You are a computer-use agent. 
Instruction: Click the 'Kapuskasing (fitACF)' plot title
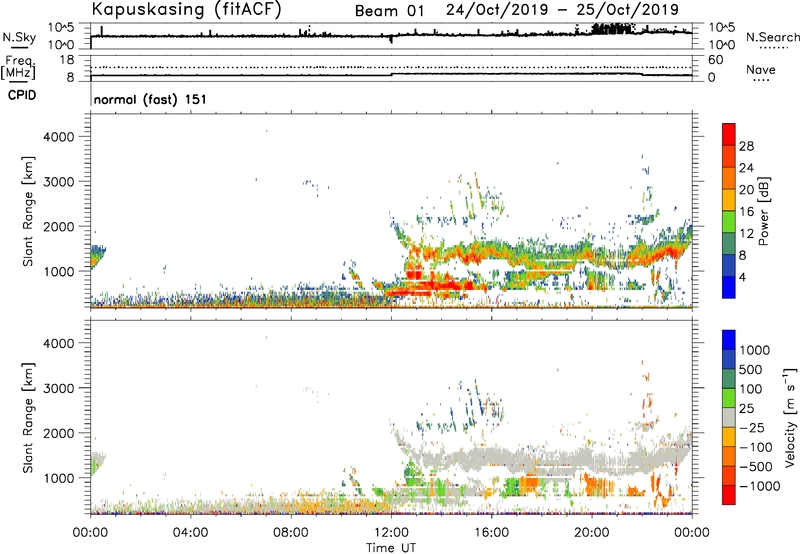pos(187,10)
